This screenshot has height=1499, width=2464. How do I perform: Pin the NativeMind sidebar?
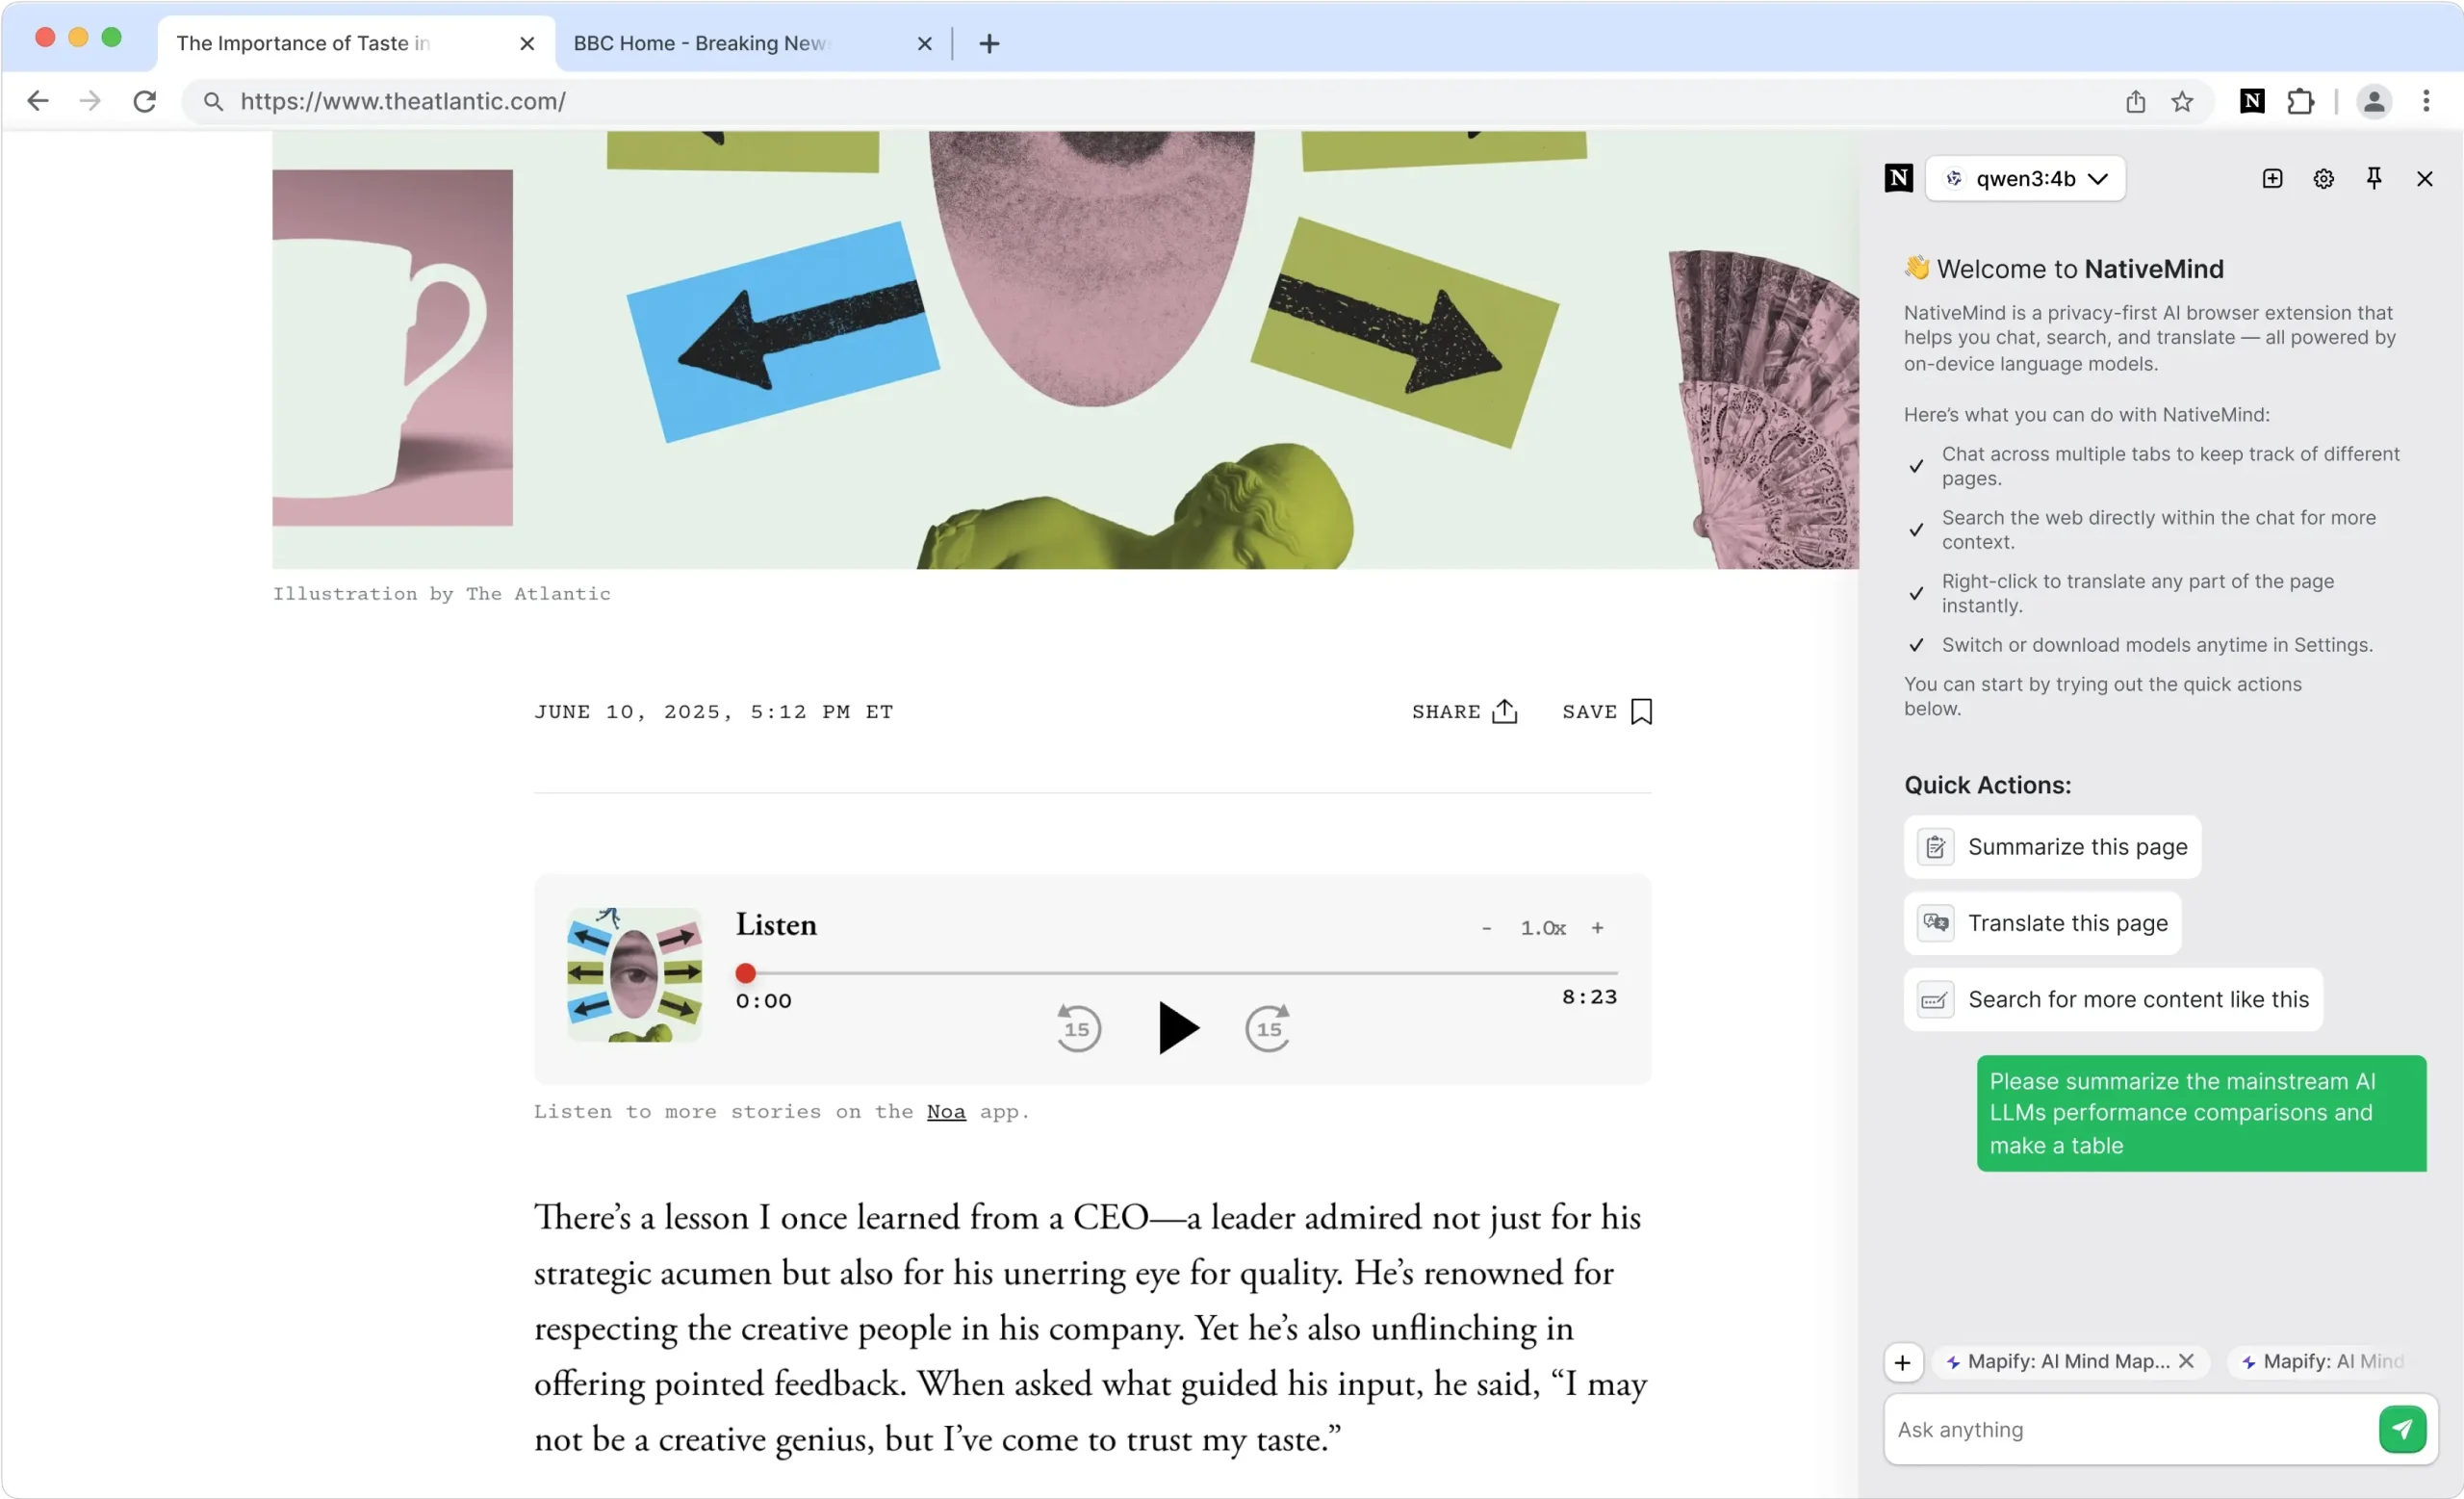(2374, 178)
